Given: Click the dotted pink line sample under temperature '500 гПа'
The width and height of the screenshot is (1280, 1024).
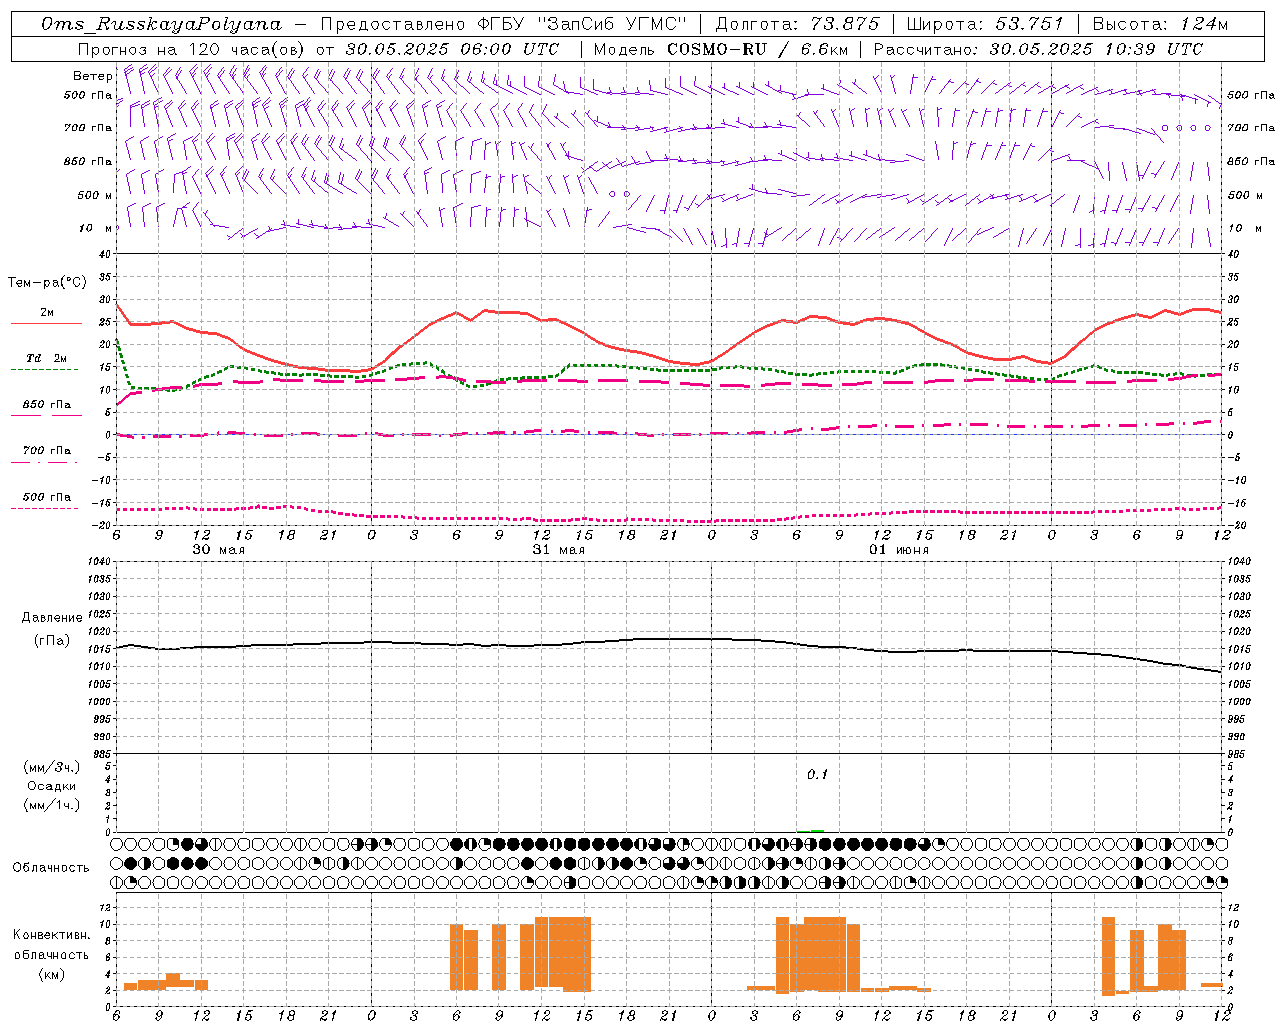Looking at the screenshot, I should (x=45, y=508).
